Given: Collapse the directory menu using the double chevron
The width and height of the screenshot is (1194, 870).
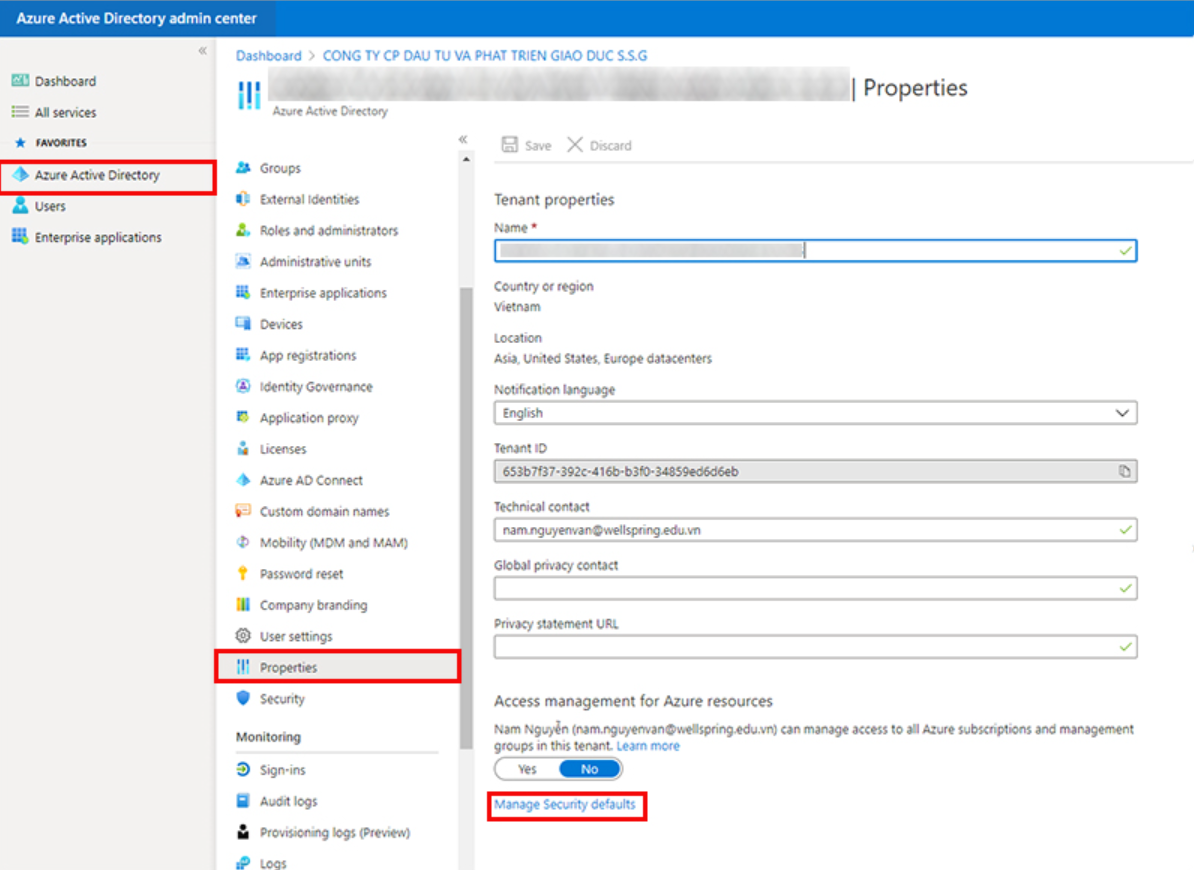Looking at the screenshot, I should (x=463, y=139).
